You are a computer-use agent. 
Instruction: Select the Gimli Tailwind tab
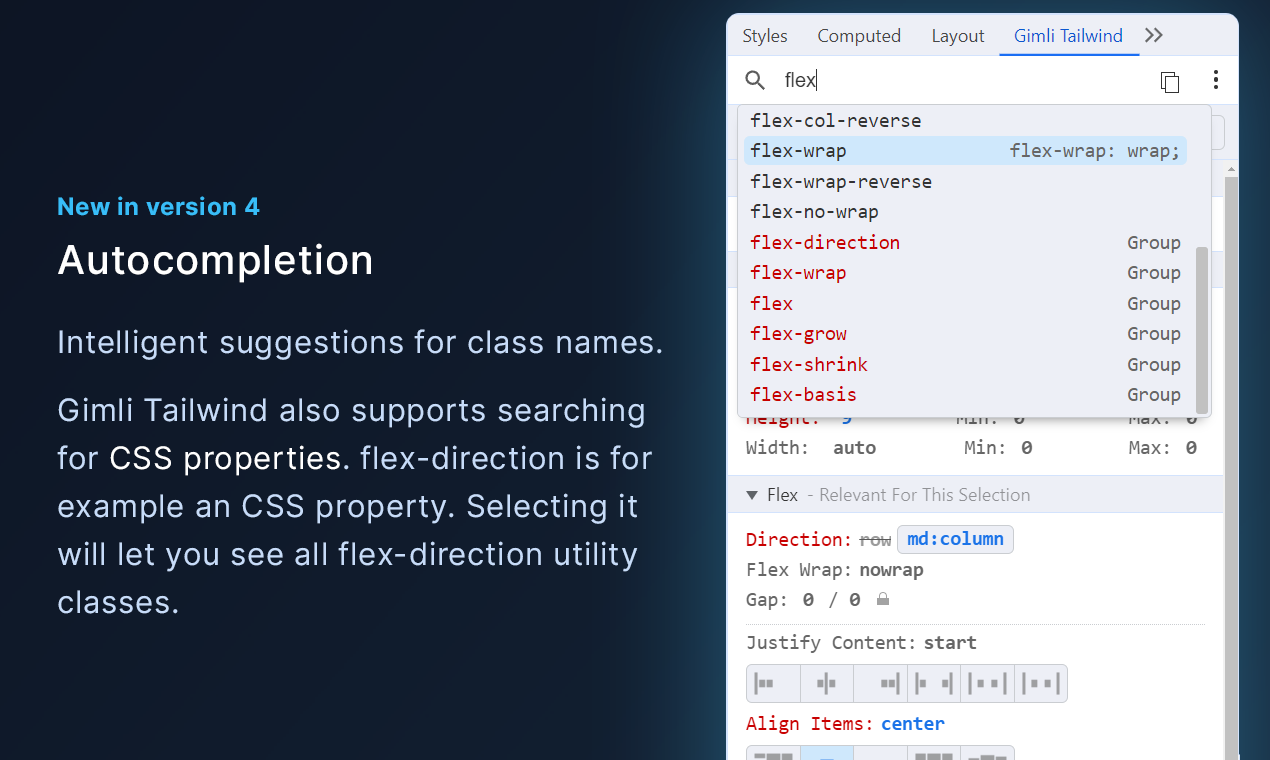pos(1069,36)
